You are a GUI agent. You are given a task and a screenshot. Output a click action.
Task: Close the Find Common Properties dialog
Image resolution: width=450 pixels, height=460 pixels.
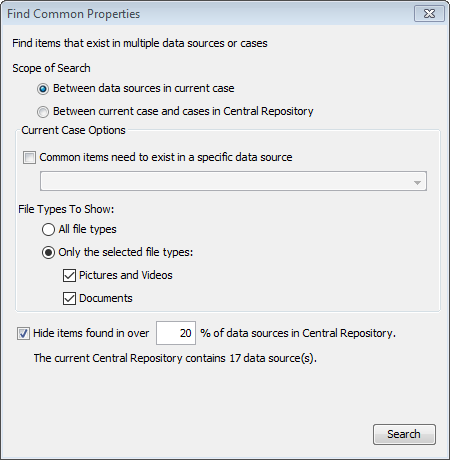point(429,14)
